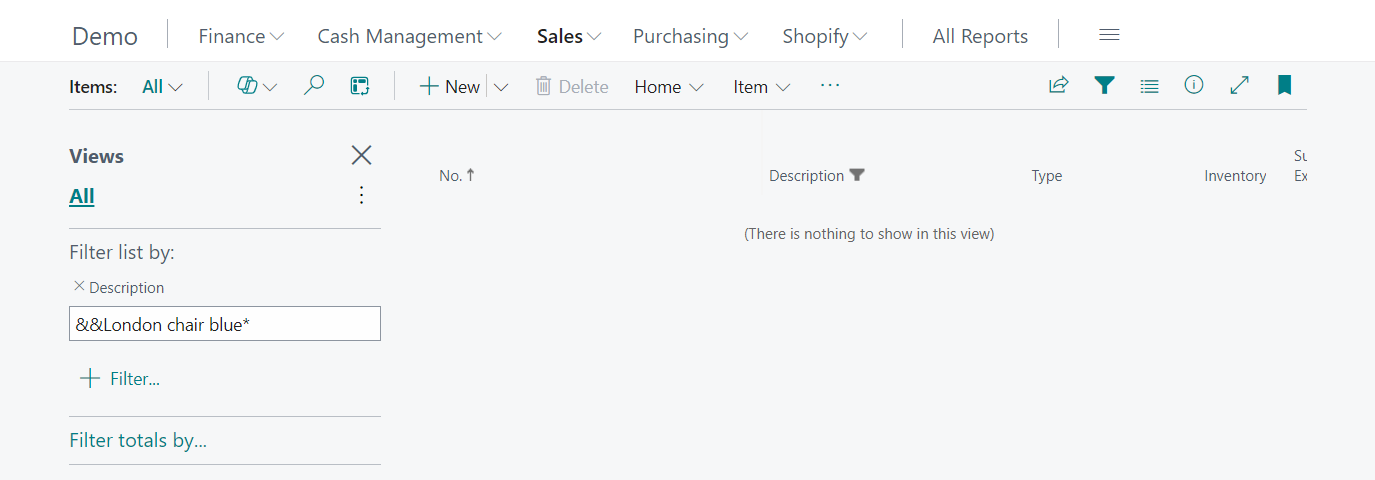This screenshot has width=1375, height=480.
Task: Click the All Reports link
Action: [x=979, y=36]
